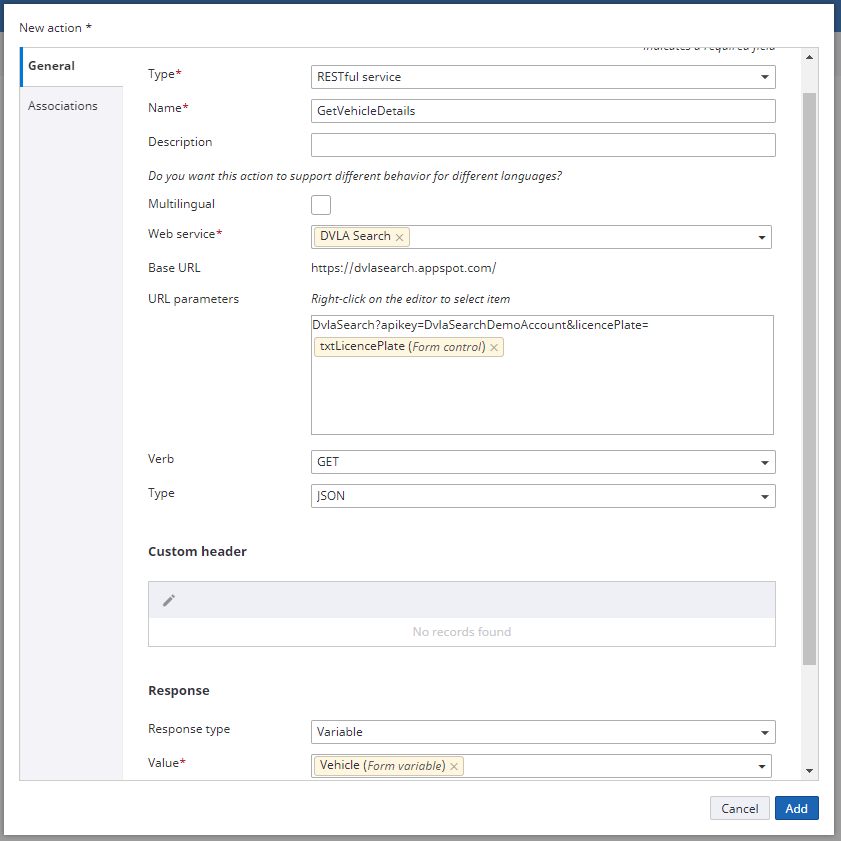Click the Cancel button

[740, 808]
